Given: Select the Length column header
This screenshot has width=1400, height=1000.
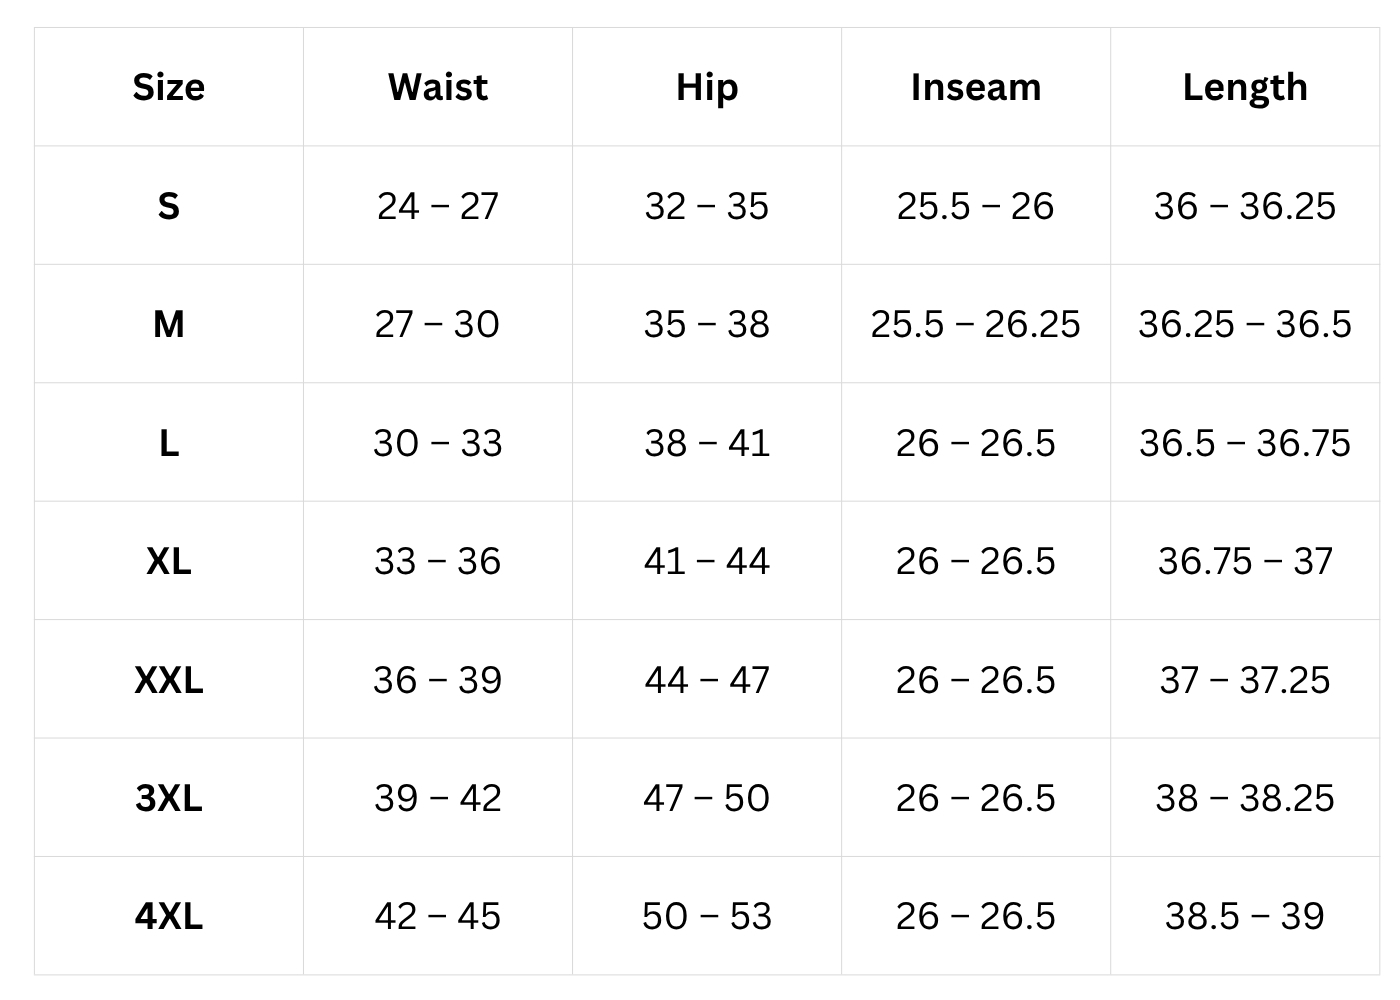Looking at the screenshot, I should pos(1245,88).
